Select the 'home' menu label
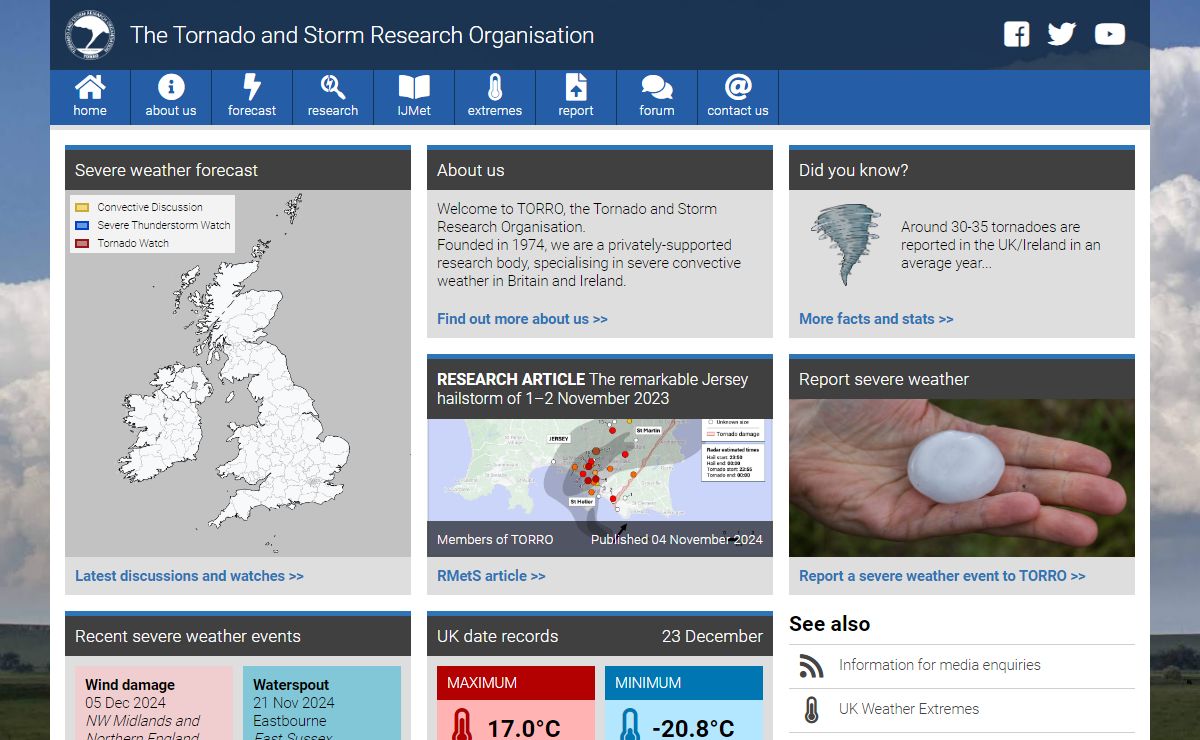This screenshot has width=1200, height=740. pyautogui.click(x=90, y=111)
